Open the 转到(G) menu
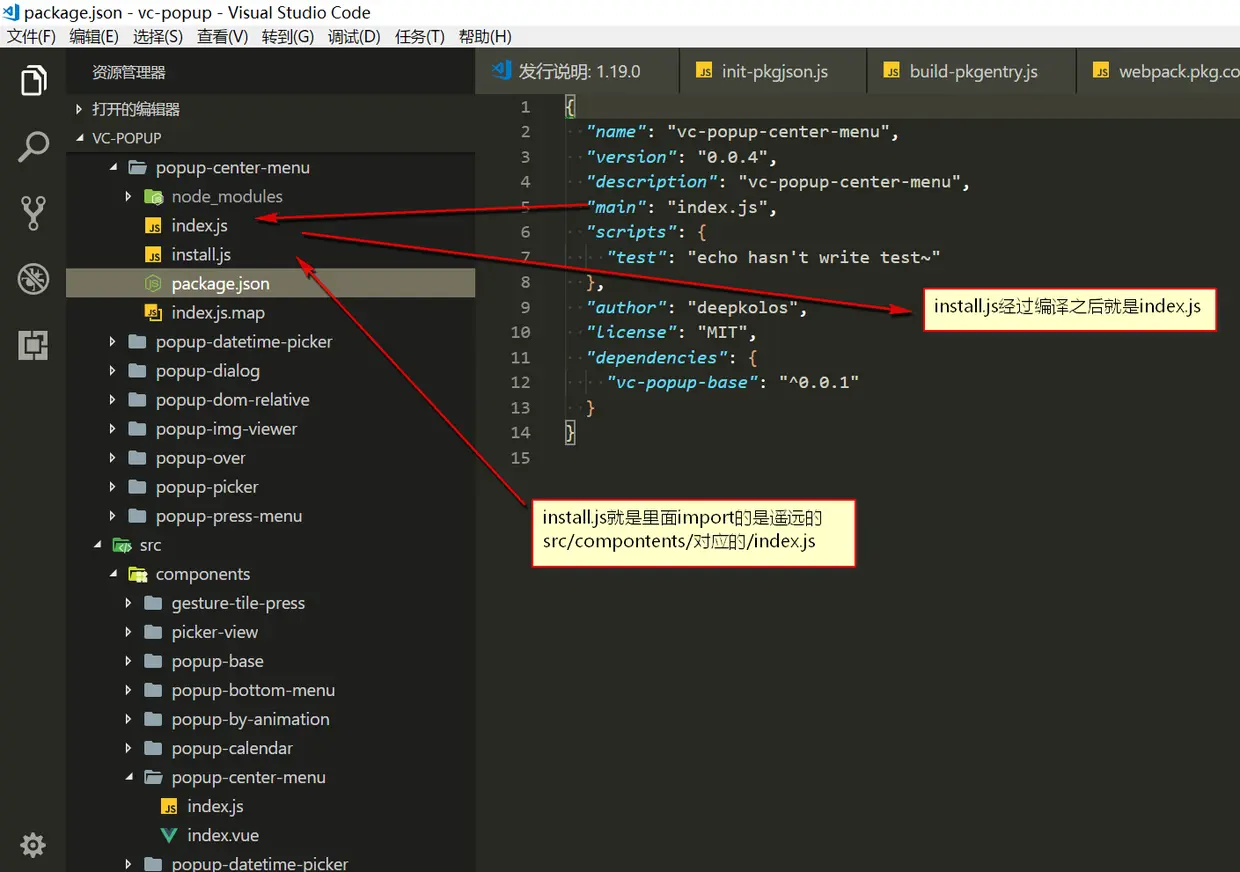Viewport: 1240px width, 872px height. point(288,37)
